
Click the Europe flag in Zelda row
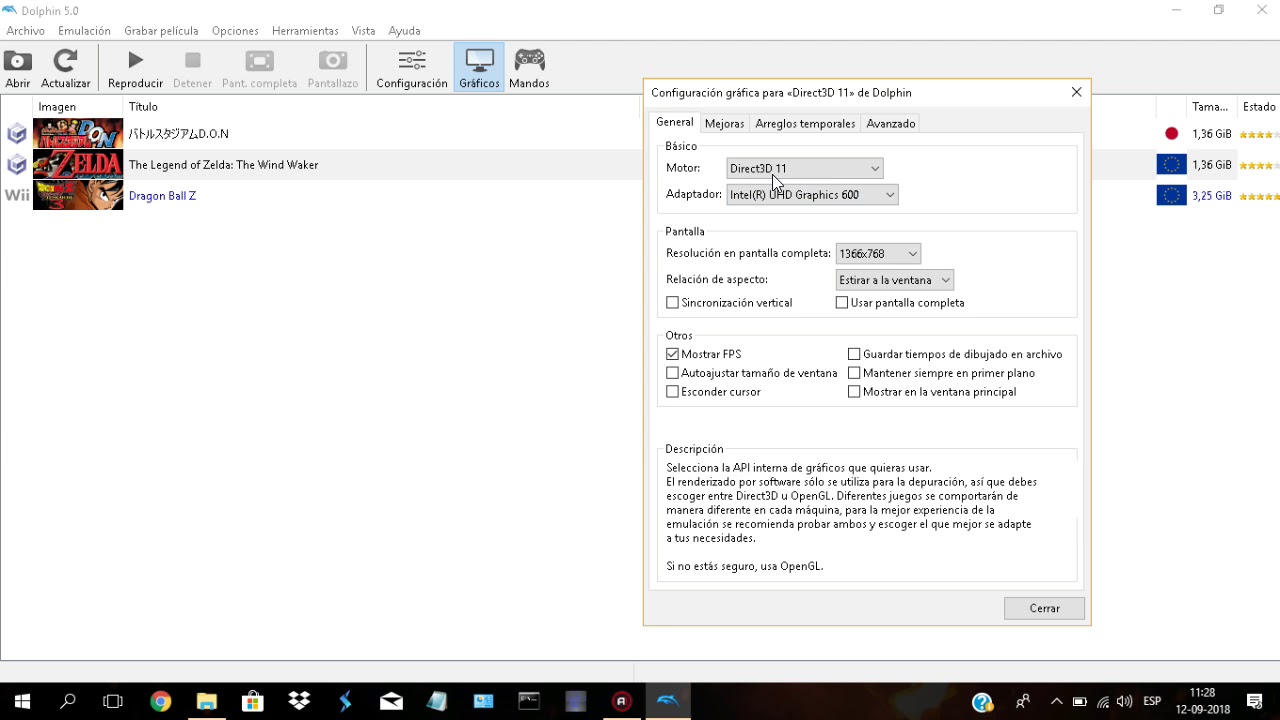pos(1171,164)
